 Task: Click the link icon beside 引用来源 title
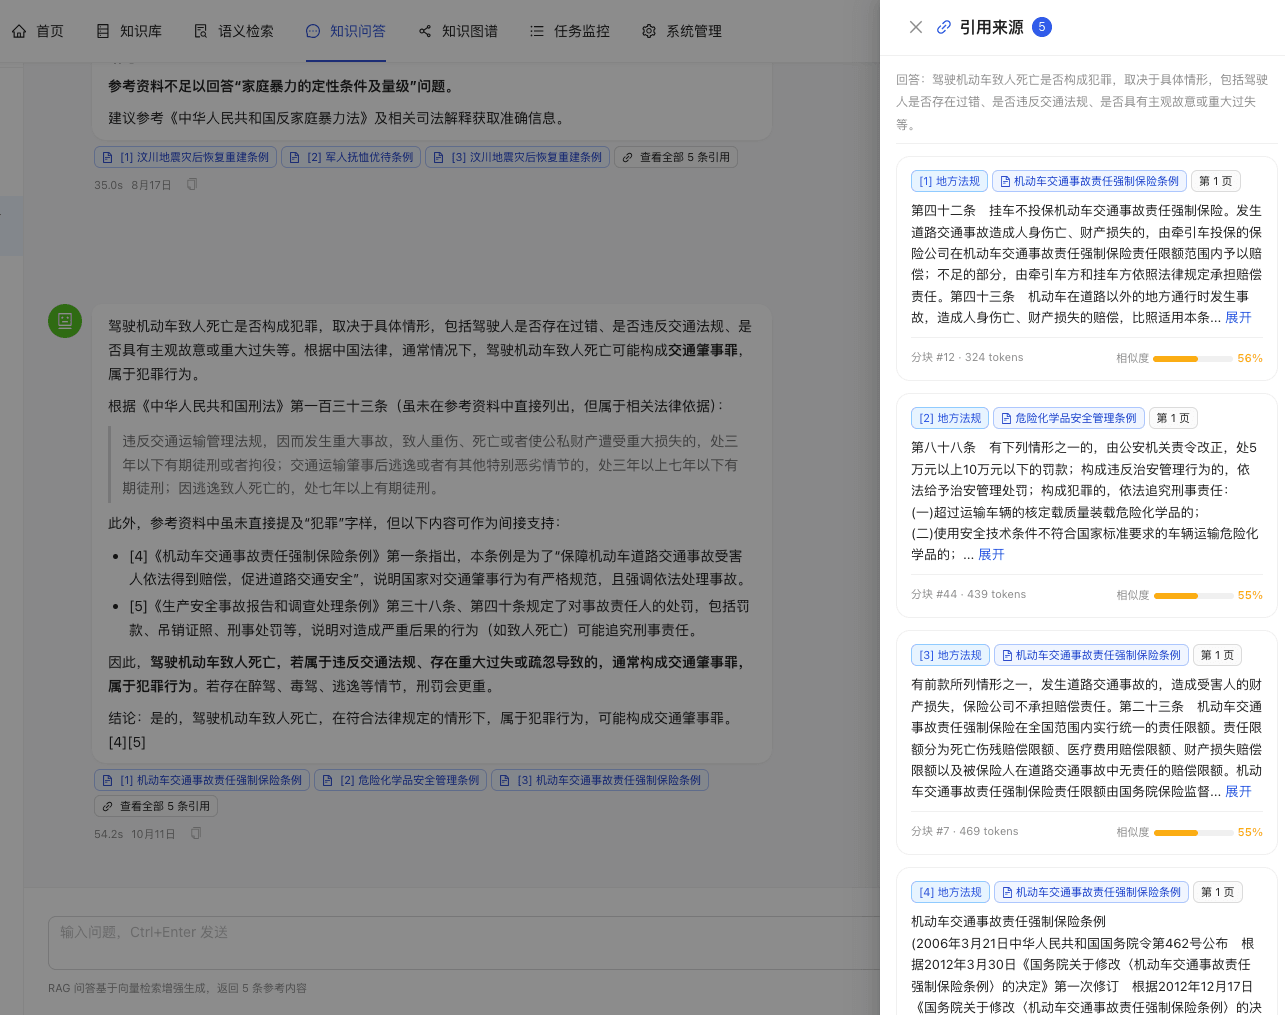pyautogui.click(x=944, y=27)
